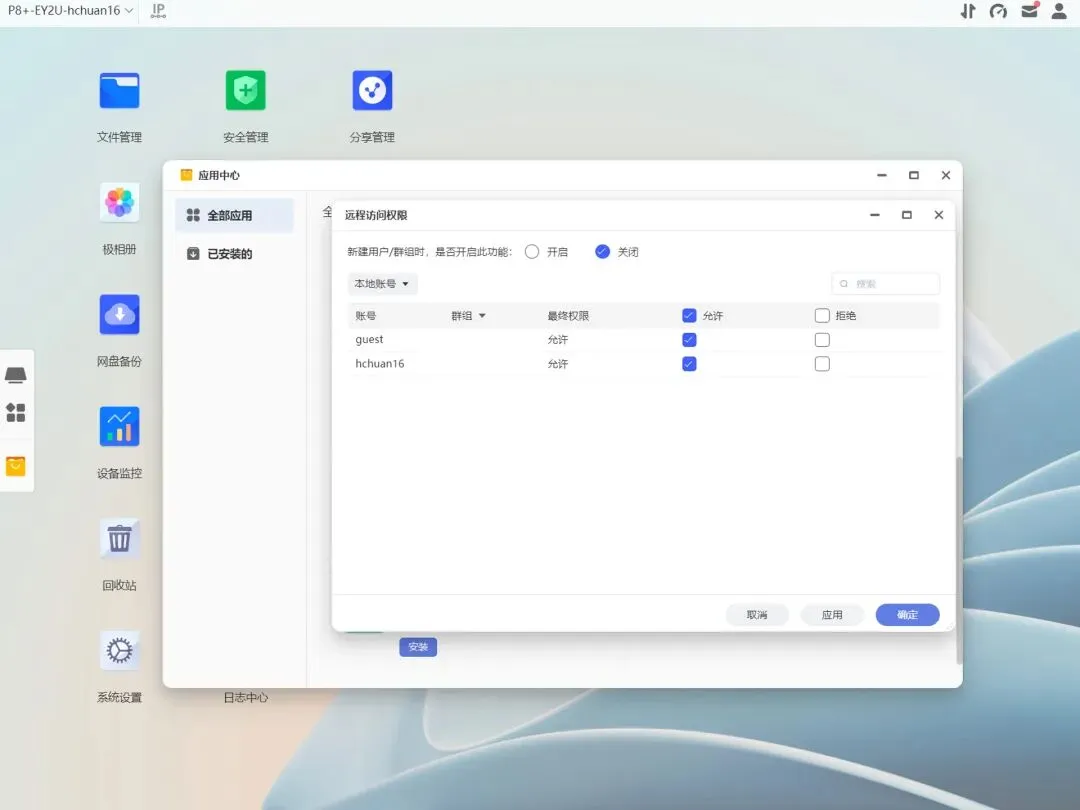Viewport: 1080px width, 810px height.
Task: Click the 账号 column header
Action: coord(366,315)
